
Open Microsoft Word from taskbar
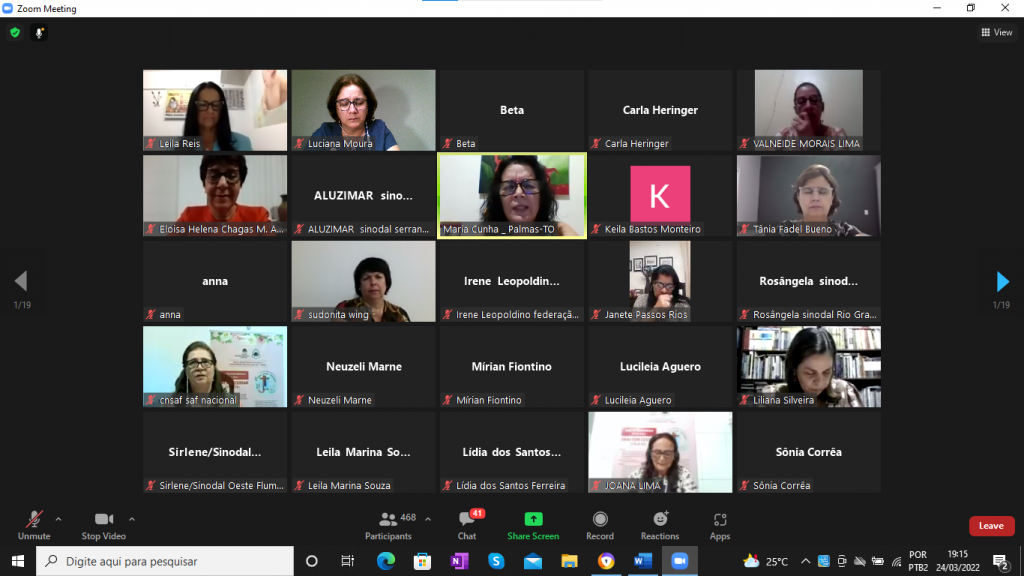point(643,561)
